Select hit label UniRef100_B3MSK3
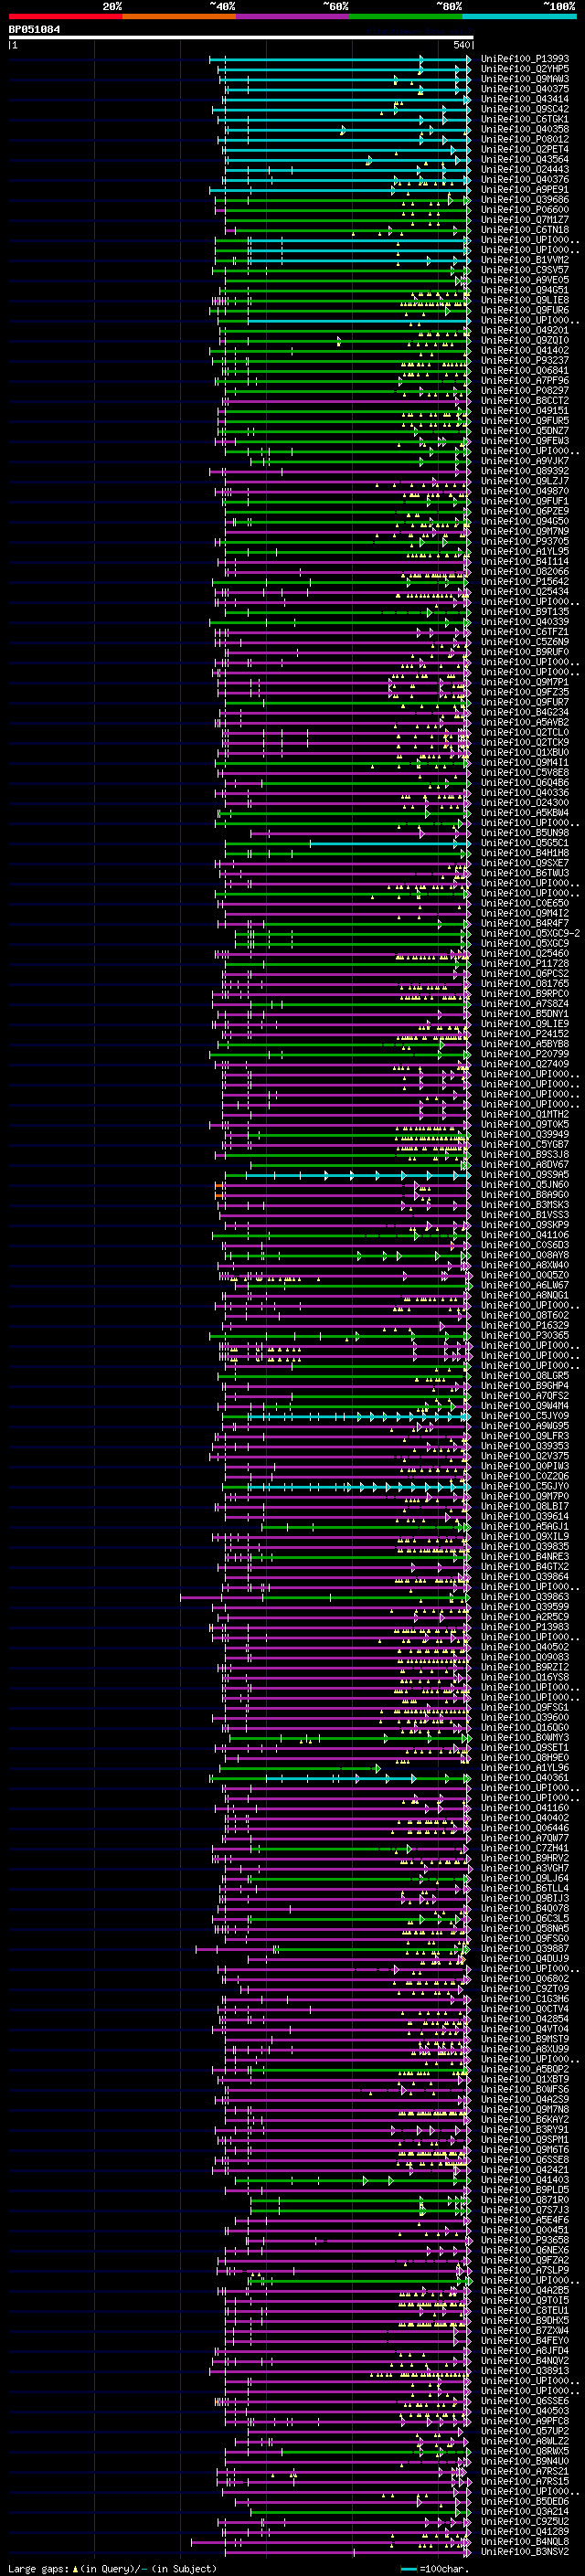 point(525,1205)
